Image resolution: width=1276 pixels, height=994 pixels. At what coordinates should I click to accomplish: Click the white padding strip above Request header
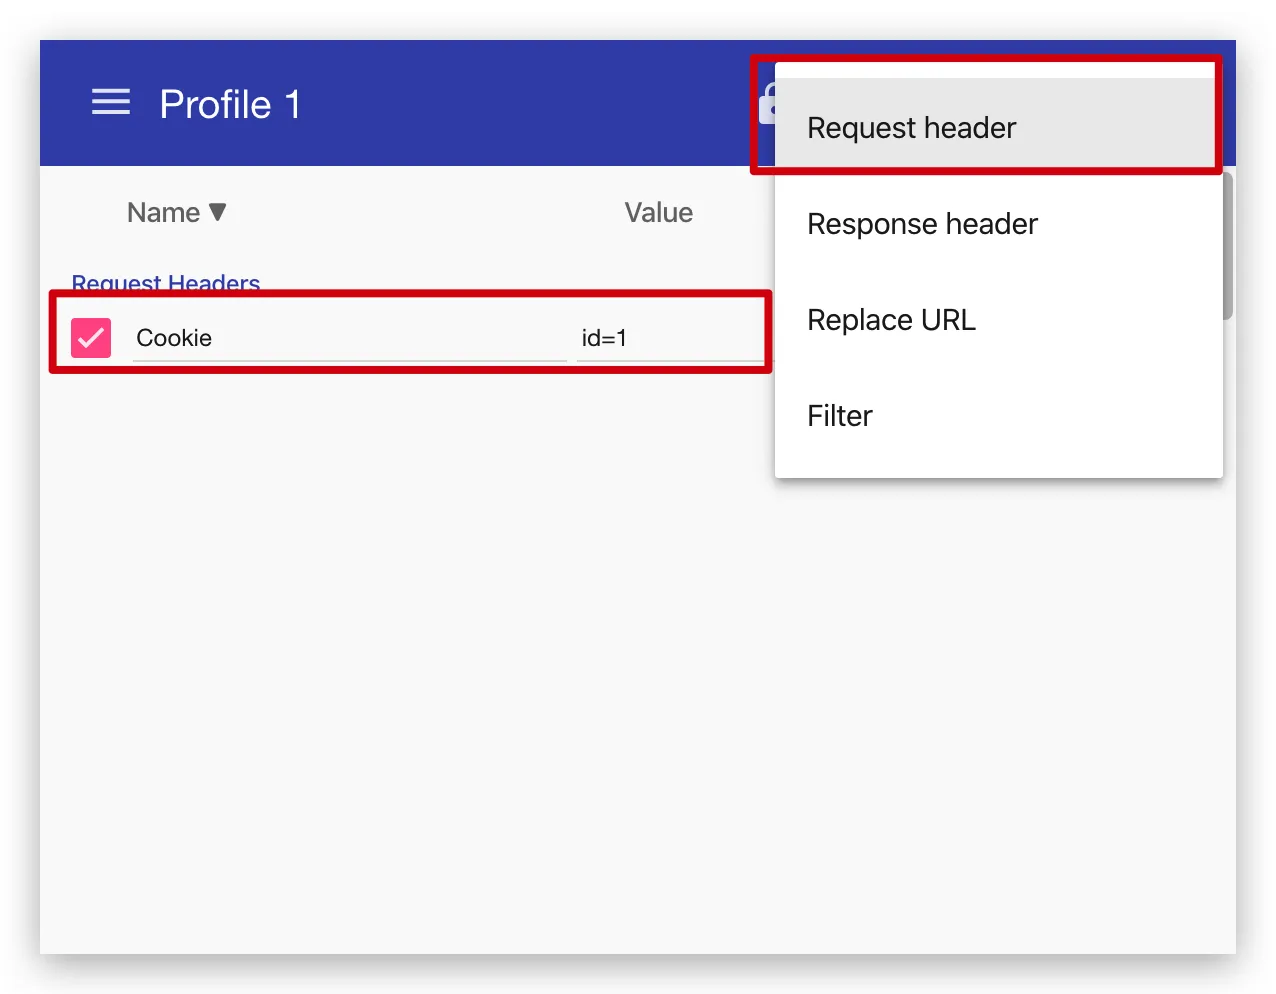pyautogui.click(x=996, y=71)
